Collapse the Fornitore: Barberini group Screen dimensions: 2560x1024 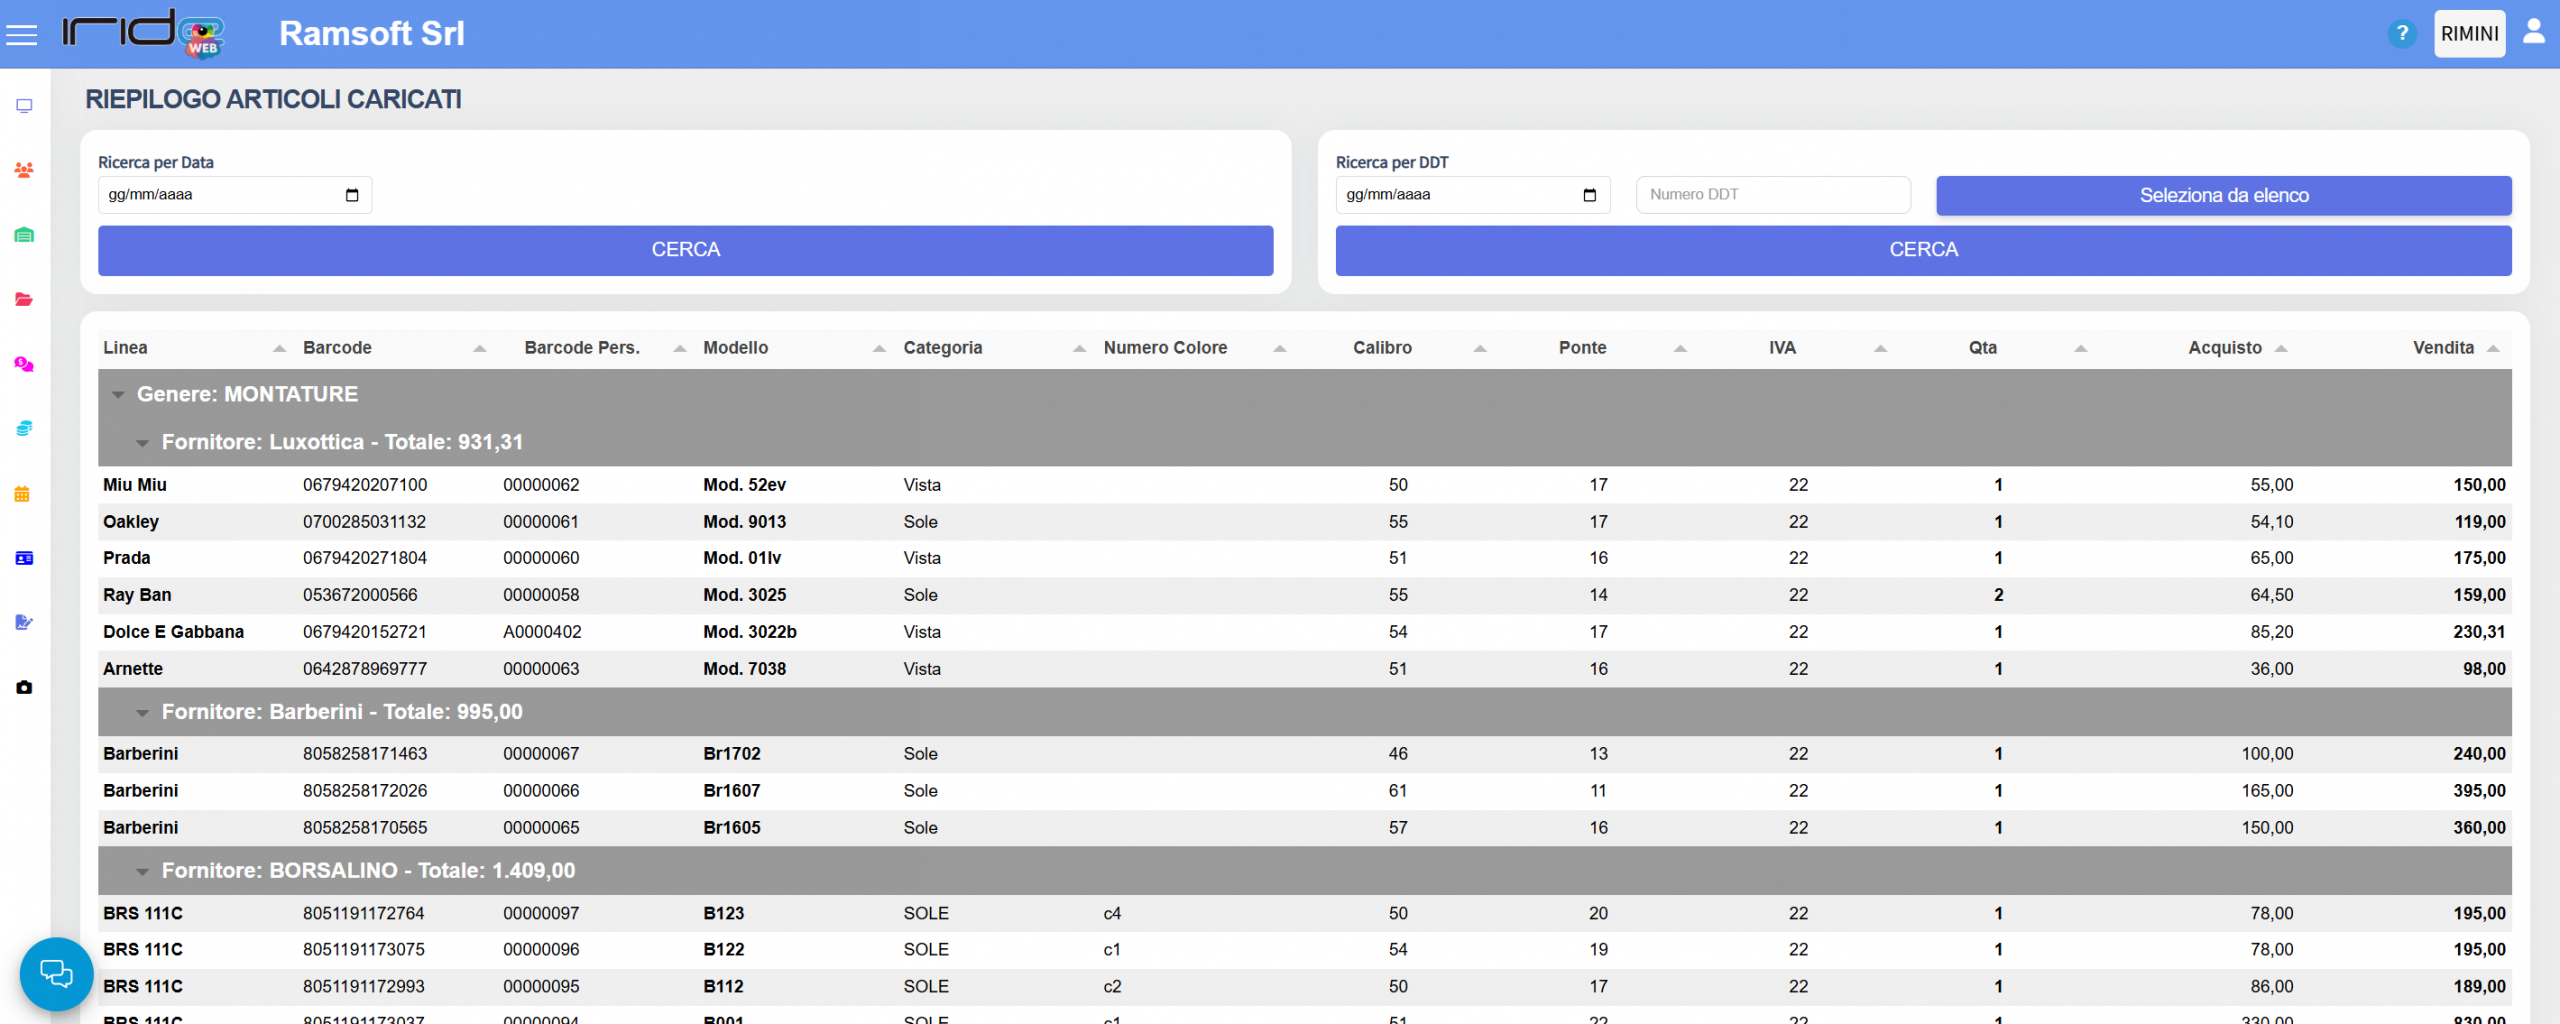(143, 713)
